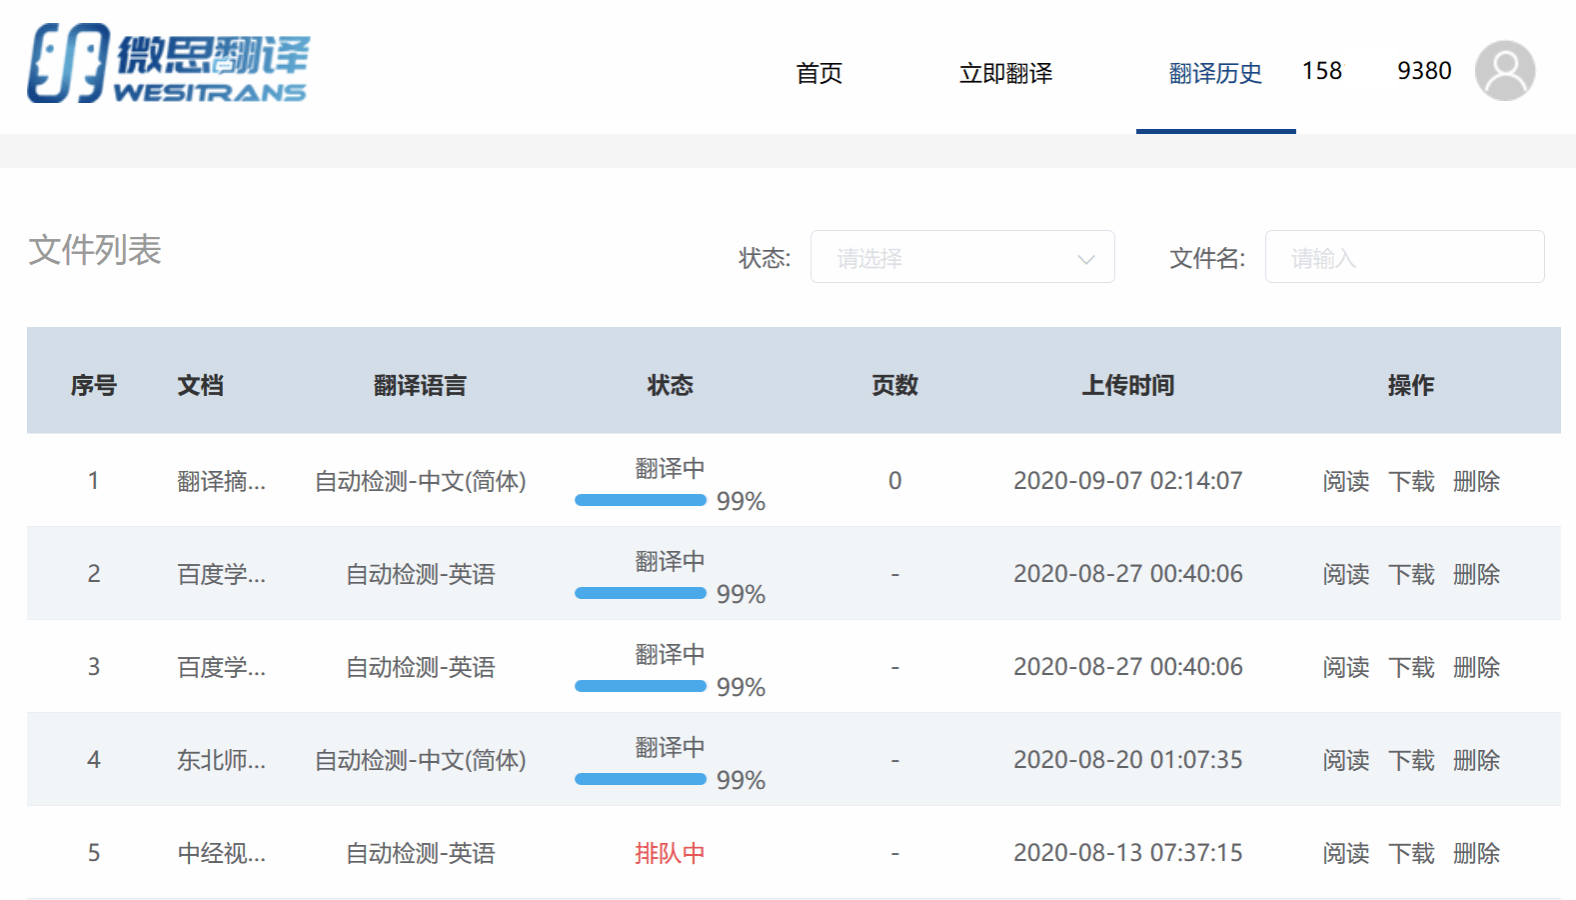The image size is (1576, 900).
Task: Focus the 文件名 search input field
Action: click(1403, 258)
